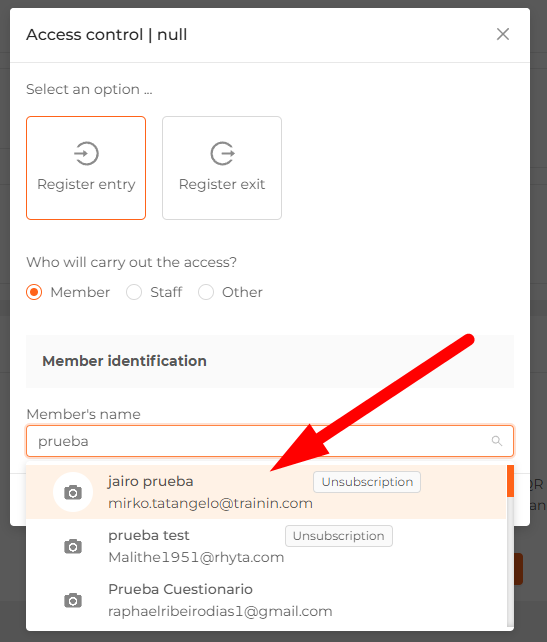Select the Staff radio option
The height and width of the screenshot is (642, 547).
134,292
